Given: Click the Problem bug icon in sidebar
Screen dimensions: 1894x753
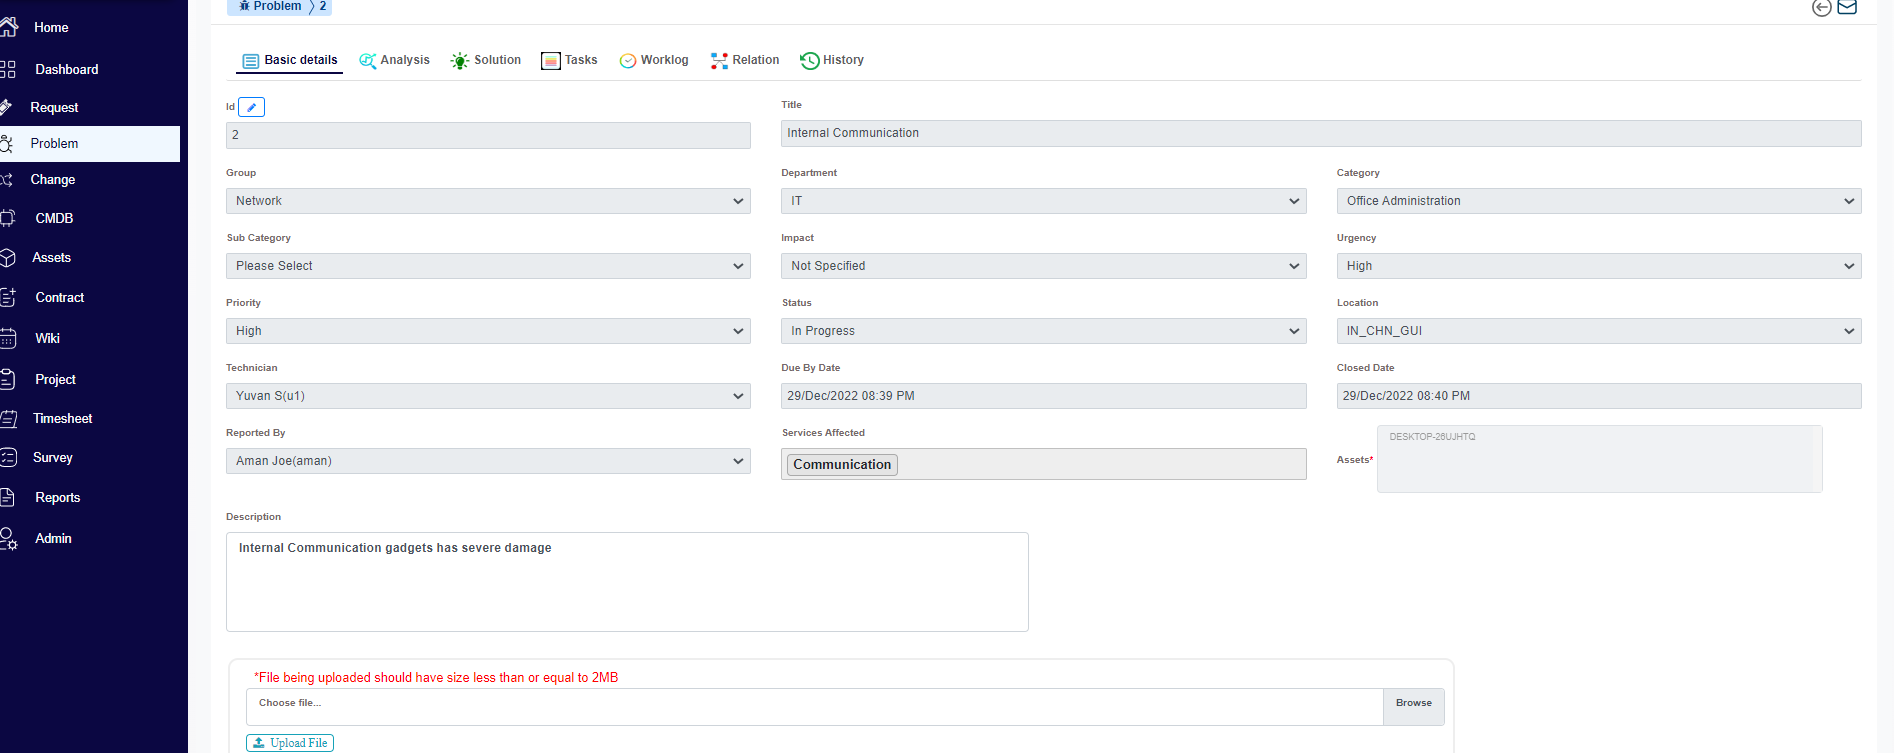Looking at the screenshot, I should pyautogui.click(x=6, y=144).
